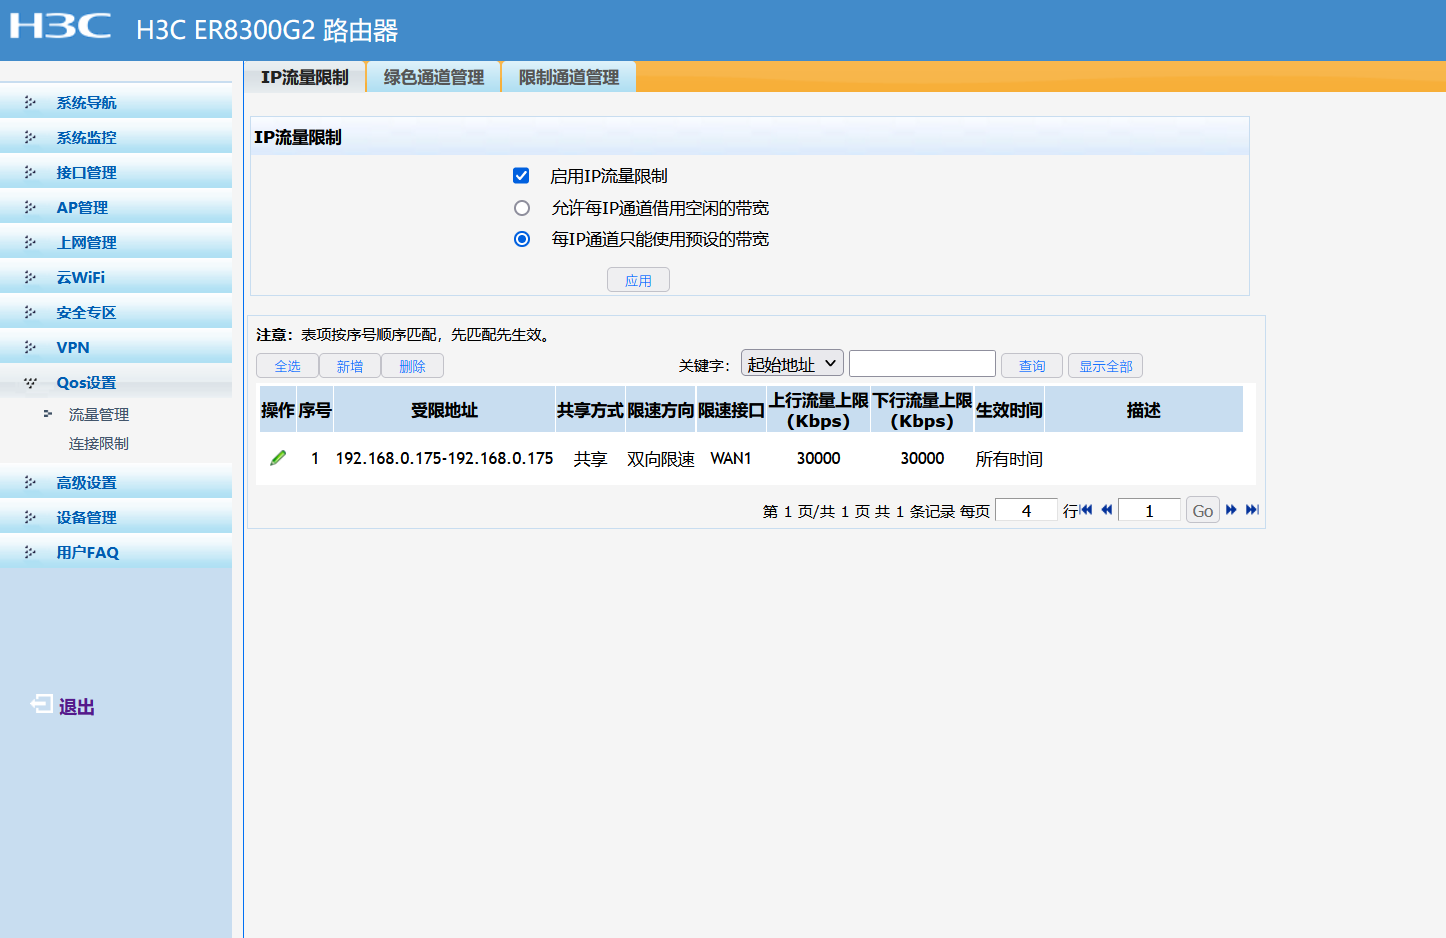This screenshot has width=1446, height=938.
Task: Click the 上行流量上限 (Kbps) column header
Action: click(818, 410)
